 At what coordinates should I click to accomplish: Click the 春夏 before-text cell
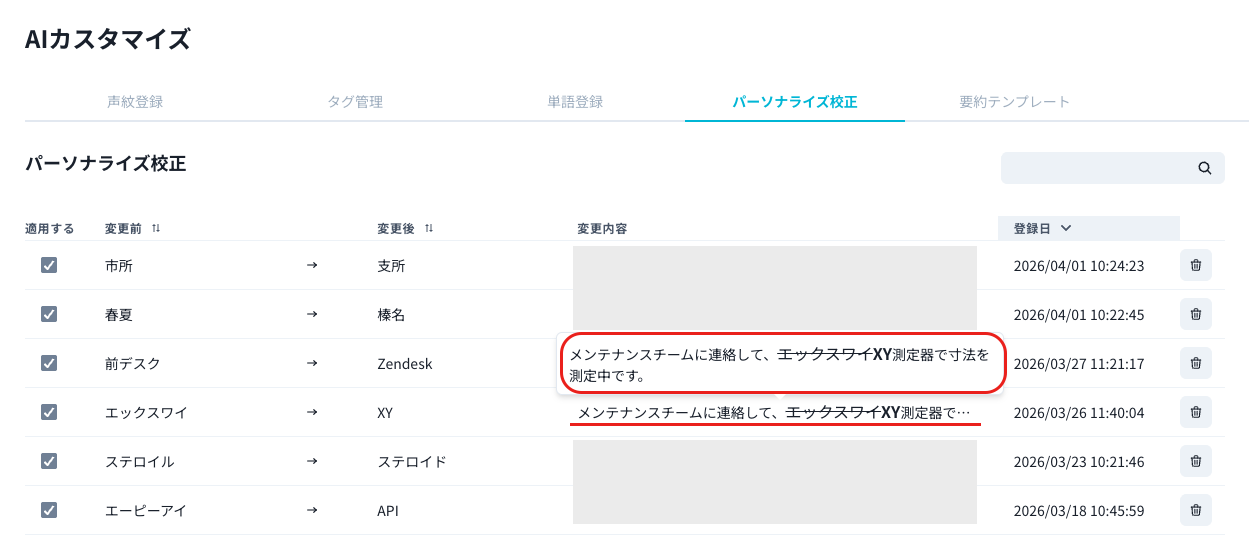[x=119, y=314]
